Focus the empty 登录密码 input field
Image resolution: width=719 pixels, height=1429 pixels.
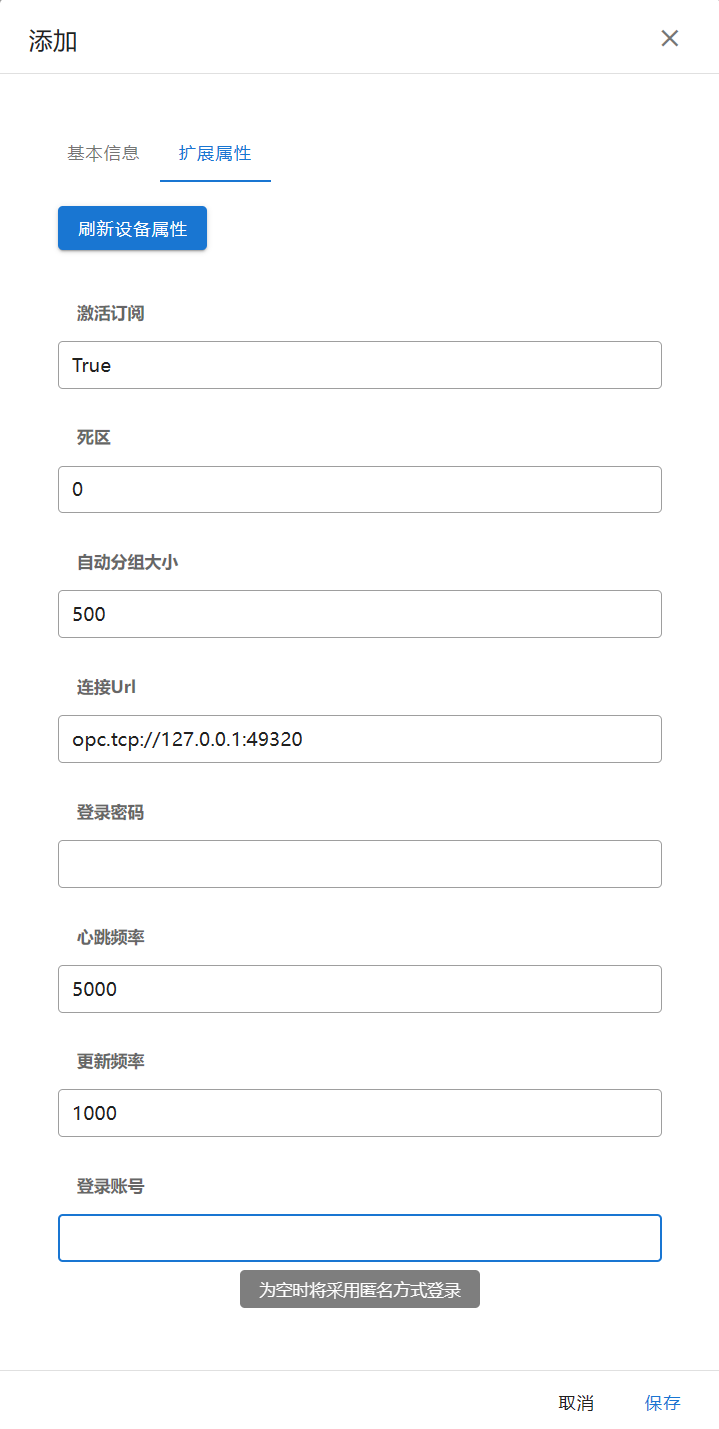[360, 864]
